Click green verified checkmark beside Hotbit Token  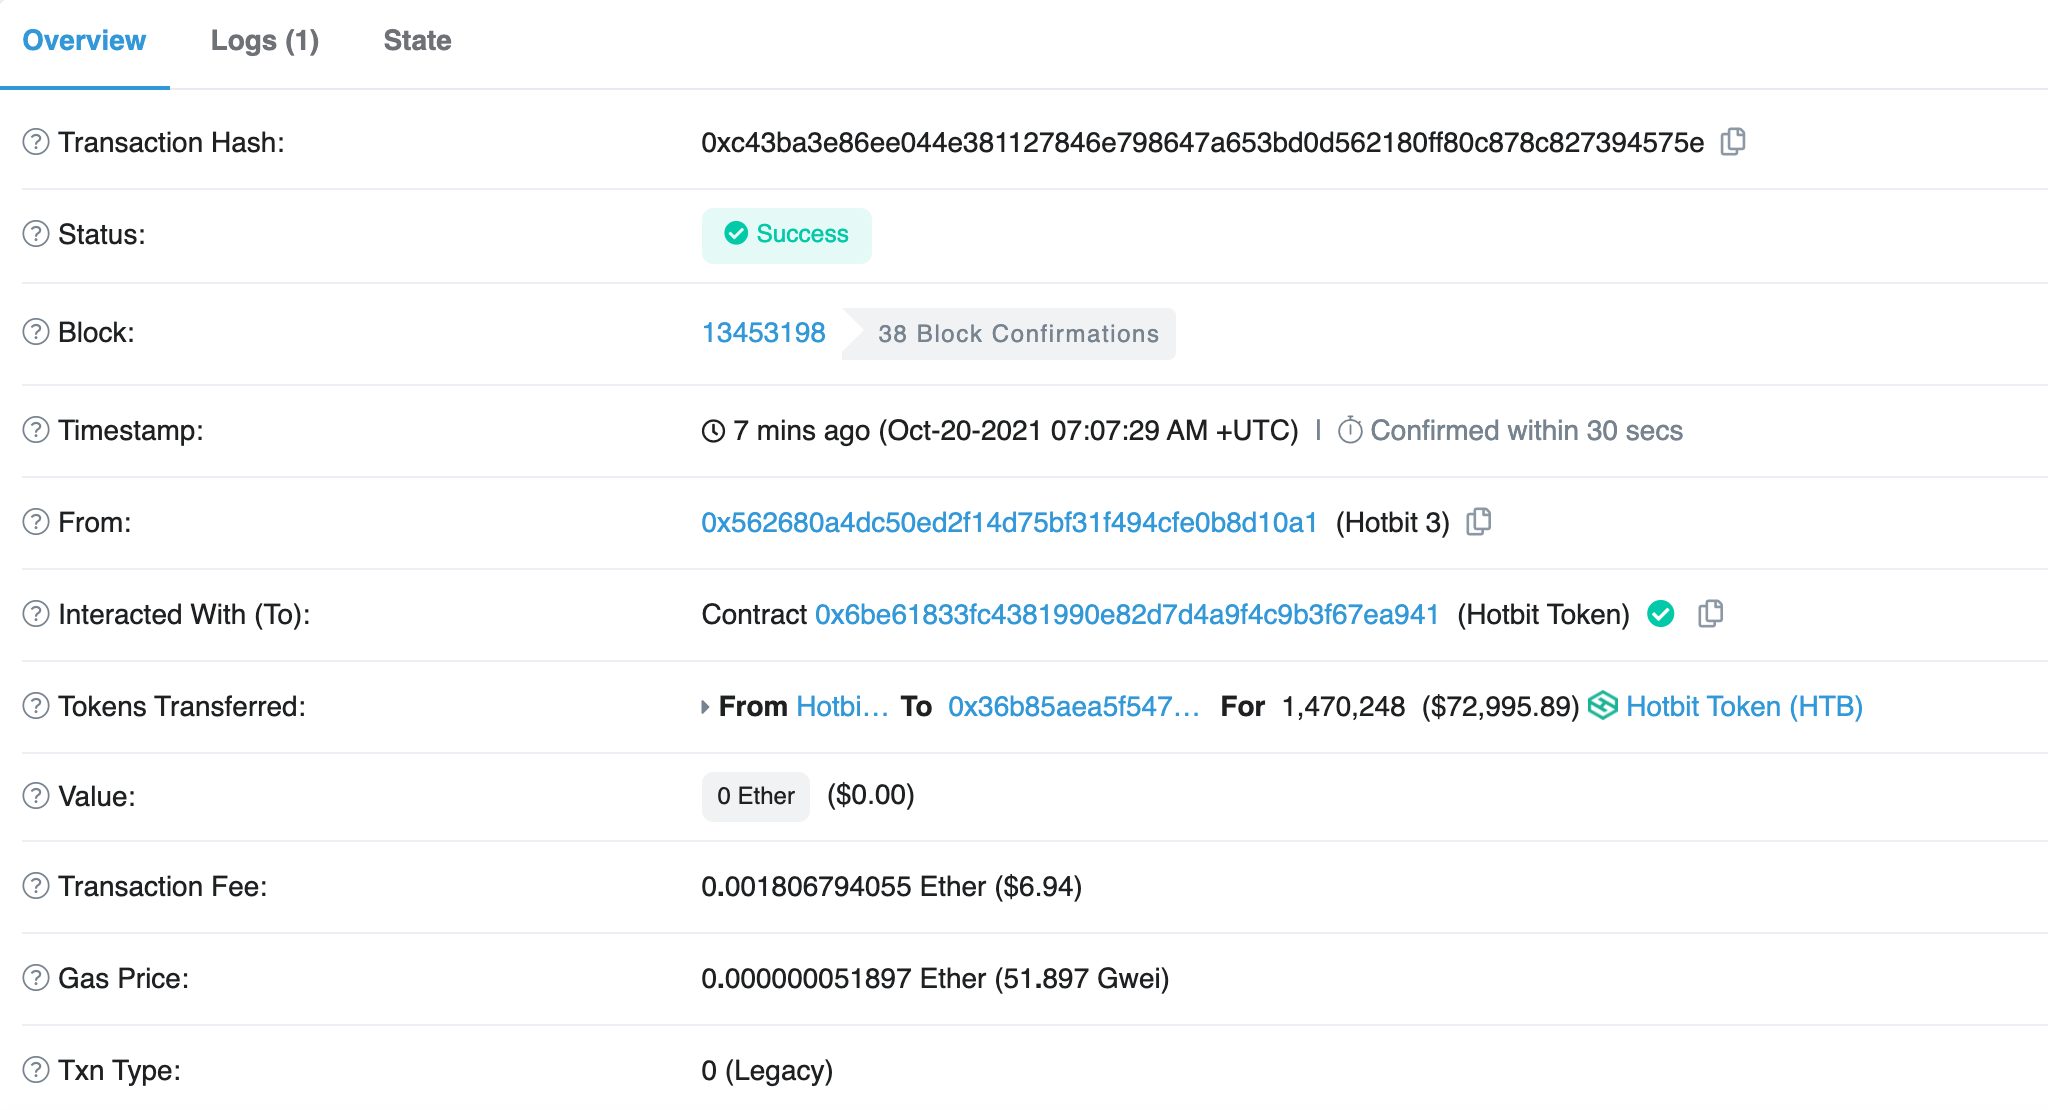(1661, 614)
